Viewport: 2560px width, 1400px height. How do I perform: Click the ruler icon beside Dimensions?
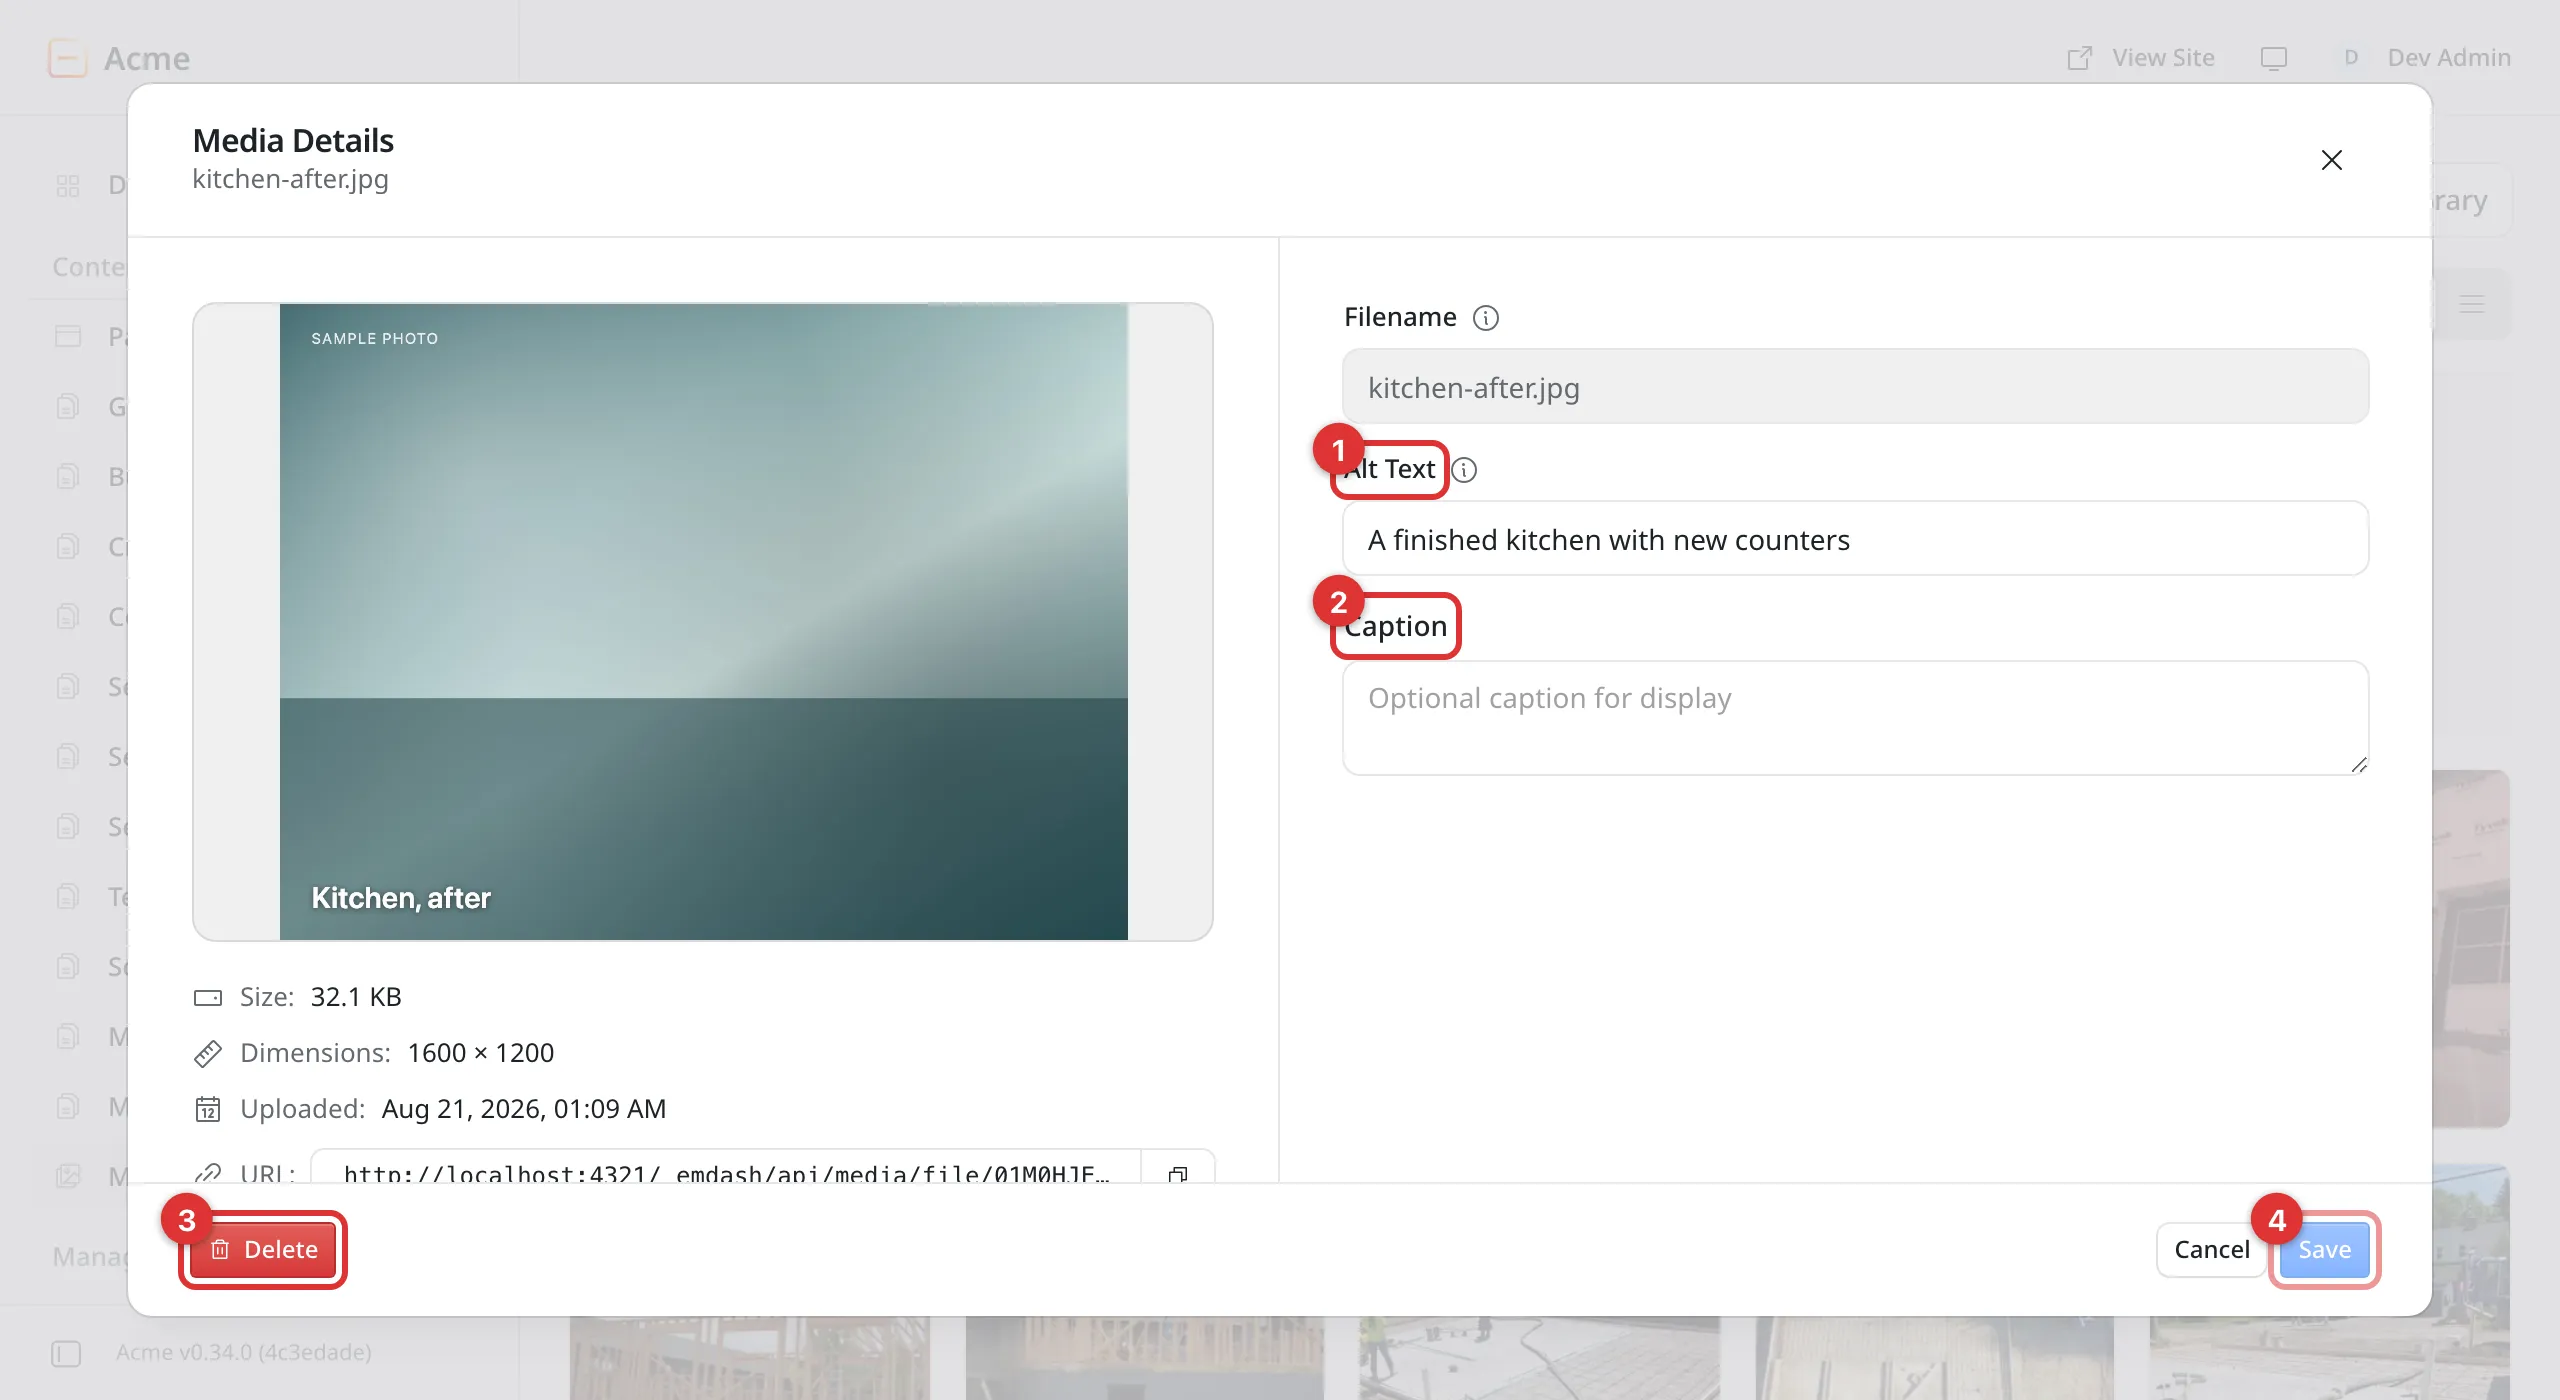click(x=208, y=1053)
